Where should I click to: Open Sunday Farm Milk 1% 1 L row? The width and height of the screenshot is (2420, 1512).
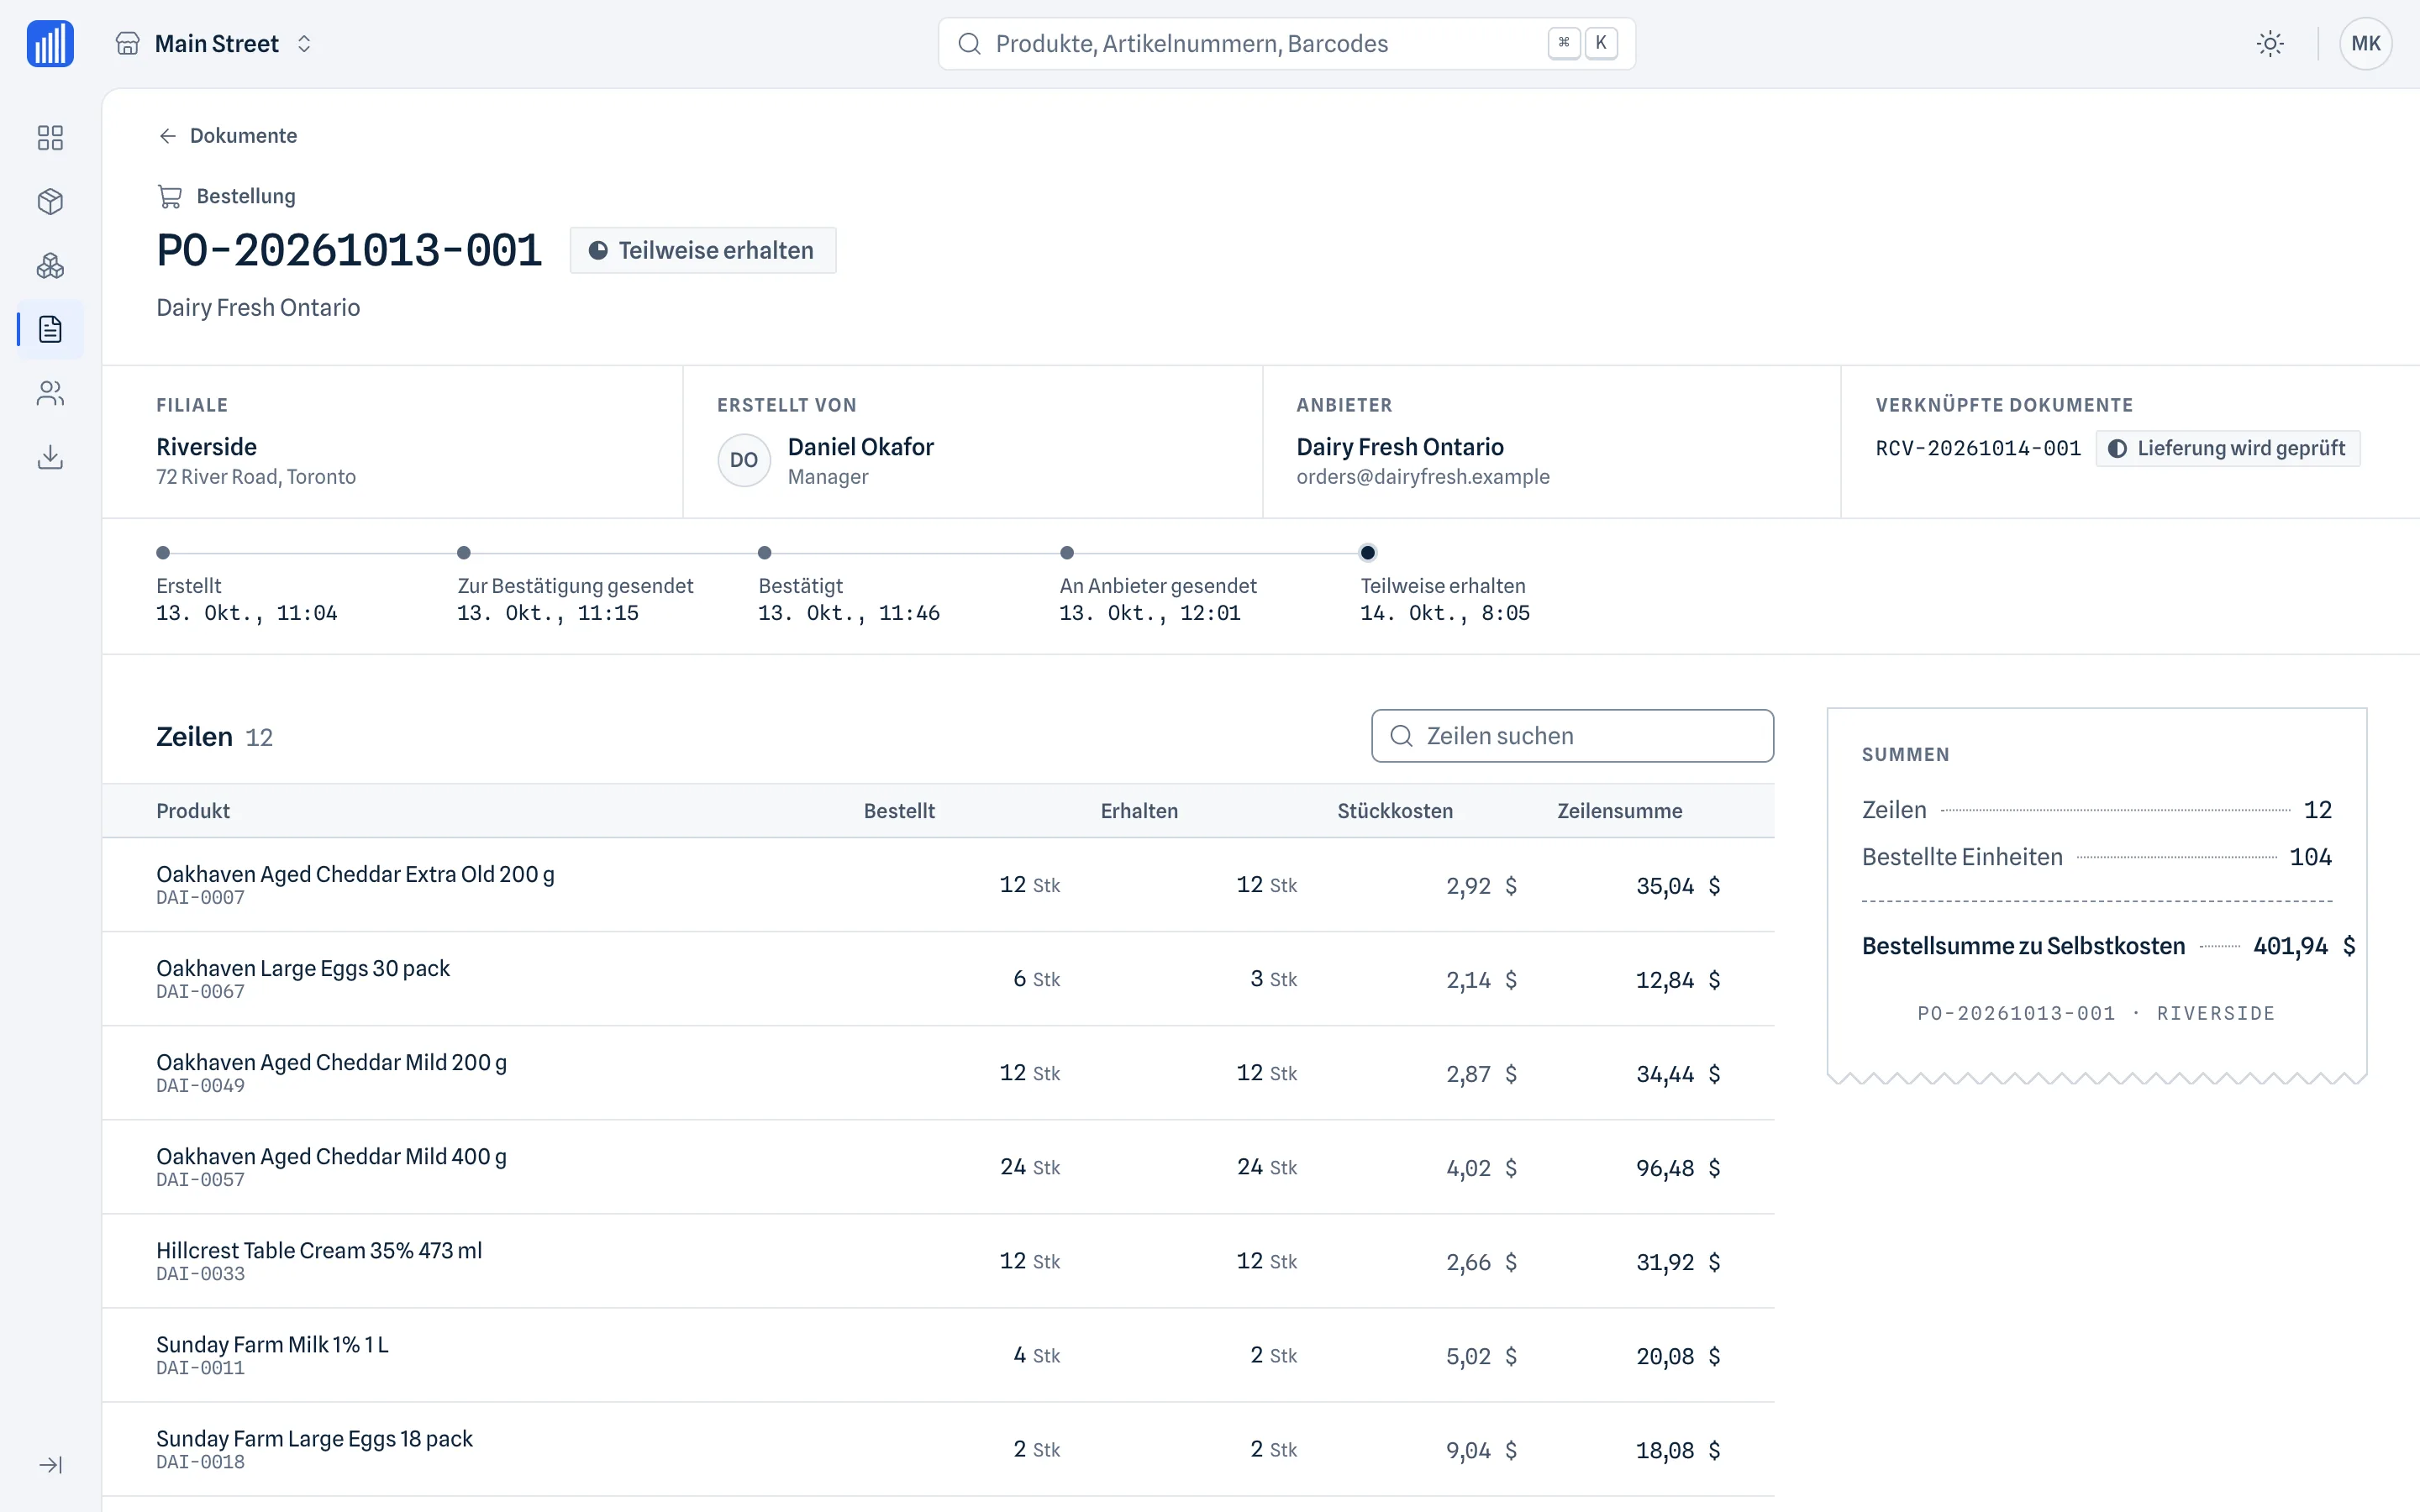click(x=938, y=1355)
